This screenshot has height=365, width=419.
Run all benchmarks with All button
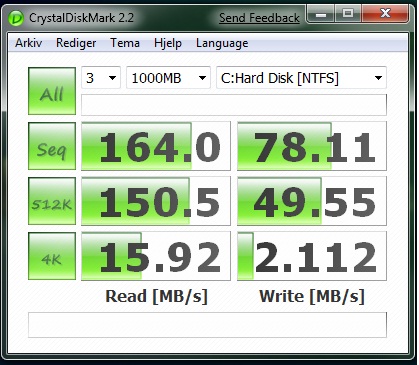pos(52,91)
